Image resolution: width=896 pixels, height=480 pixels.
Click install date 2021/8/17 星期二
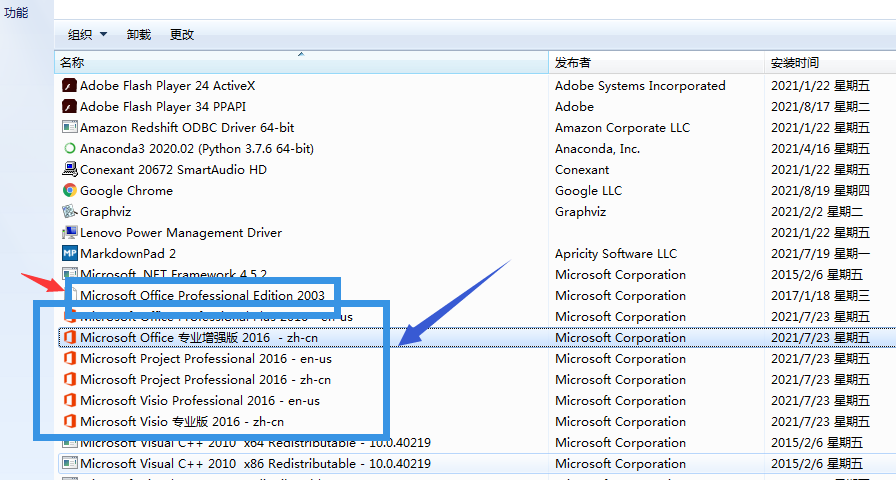pos(821,107)
